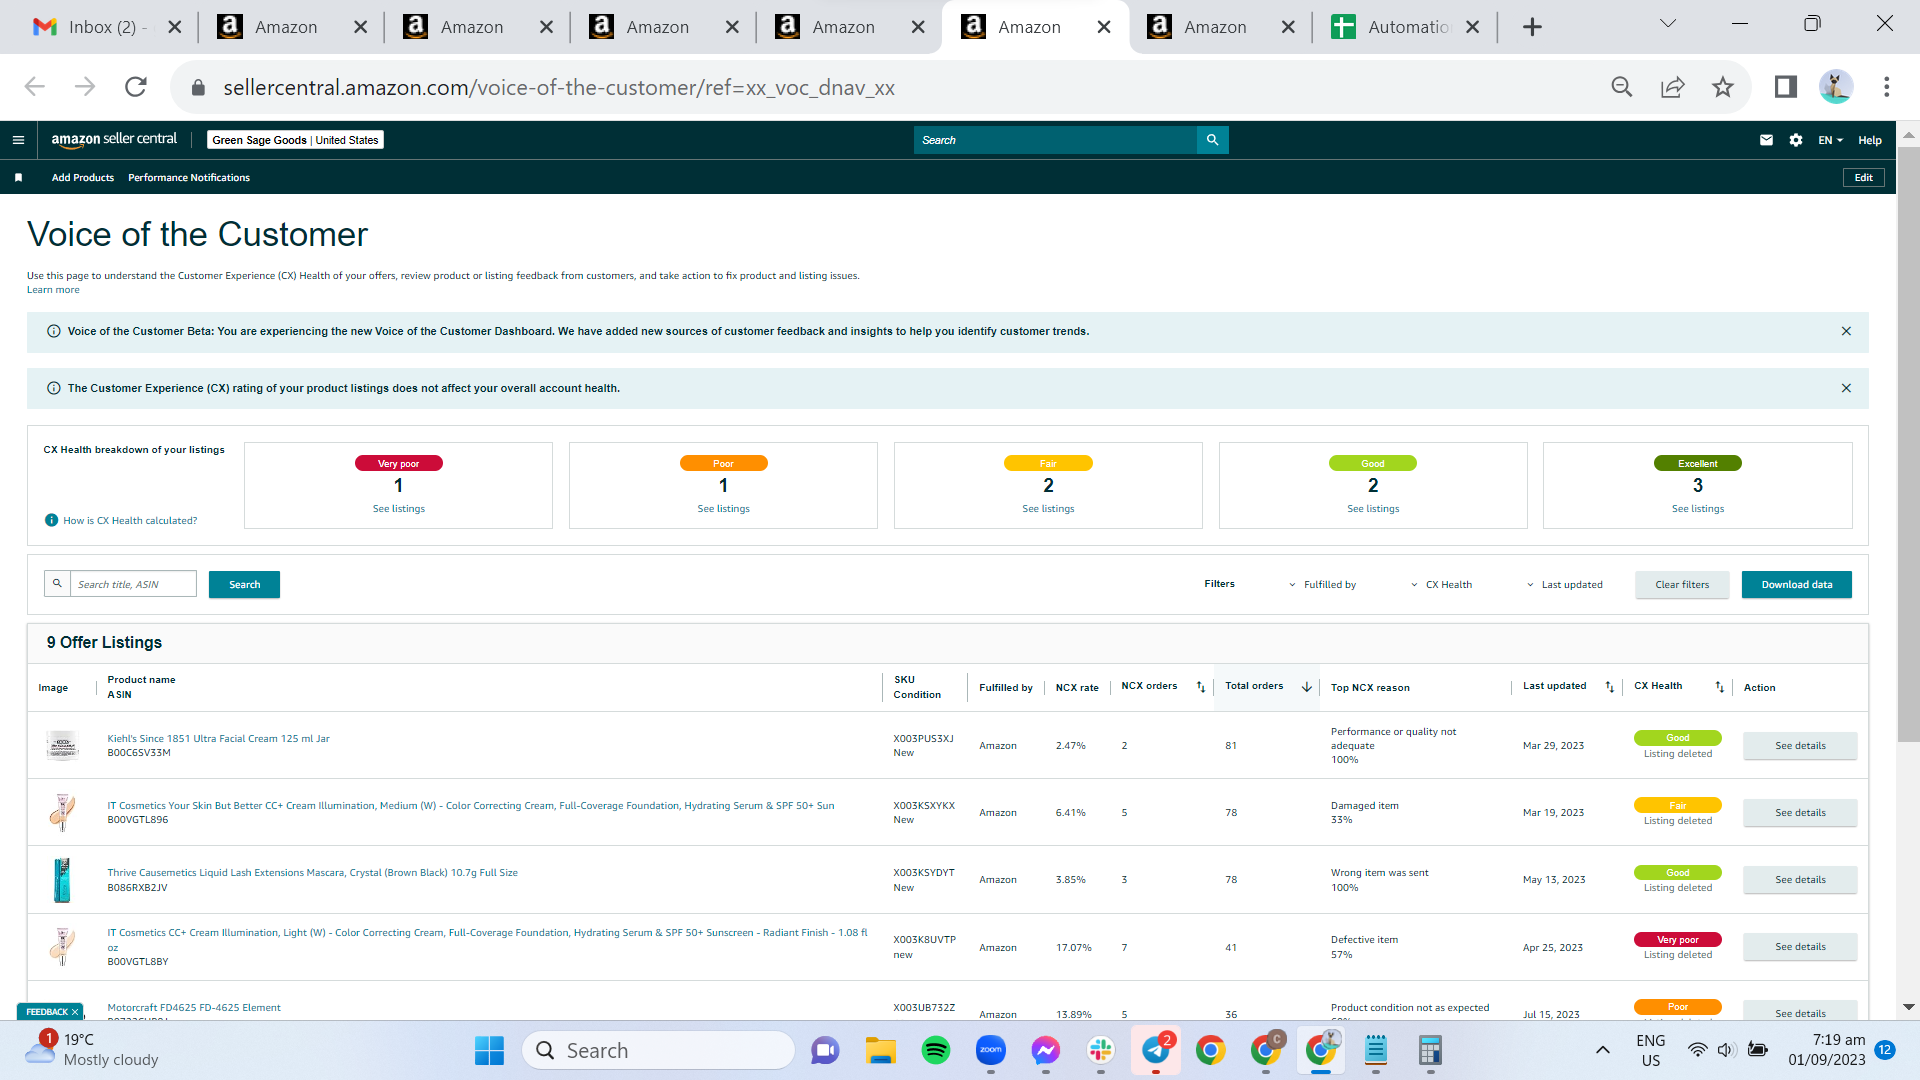Open Windows Start menu
The image size is (1920, 1080).
click(x=489, y=1050)
